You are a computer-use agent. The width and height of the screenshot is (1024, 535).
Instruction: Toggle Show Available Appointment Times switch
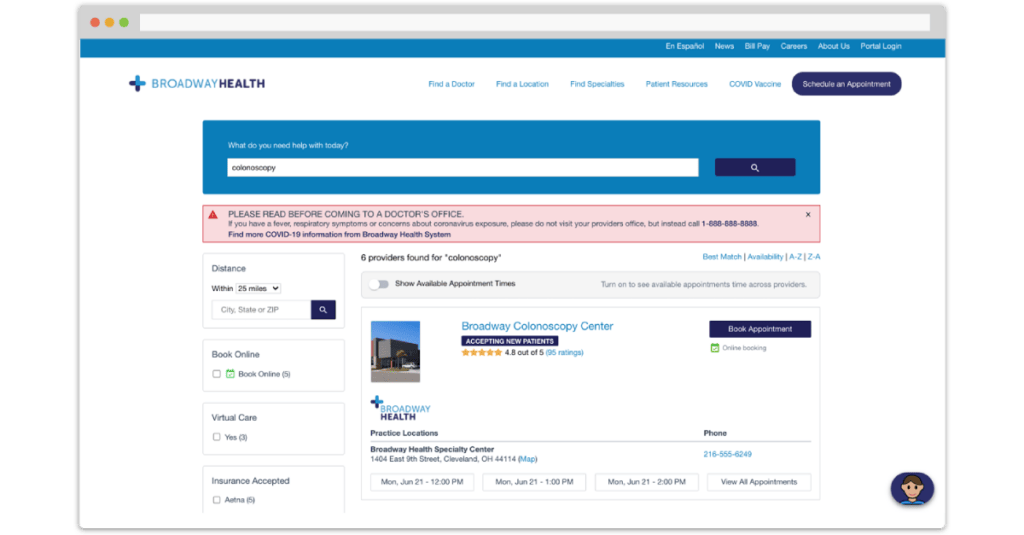(x=379, y=284)
